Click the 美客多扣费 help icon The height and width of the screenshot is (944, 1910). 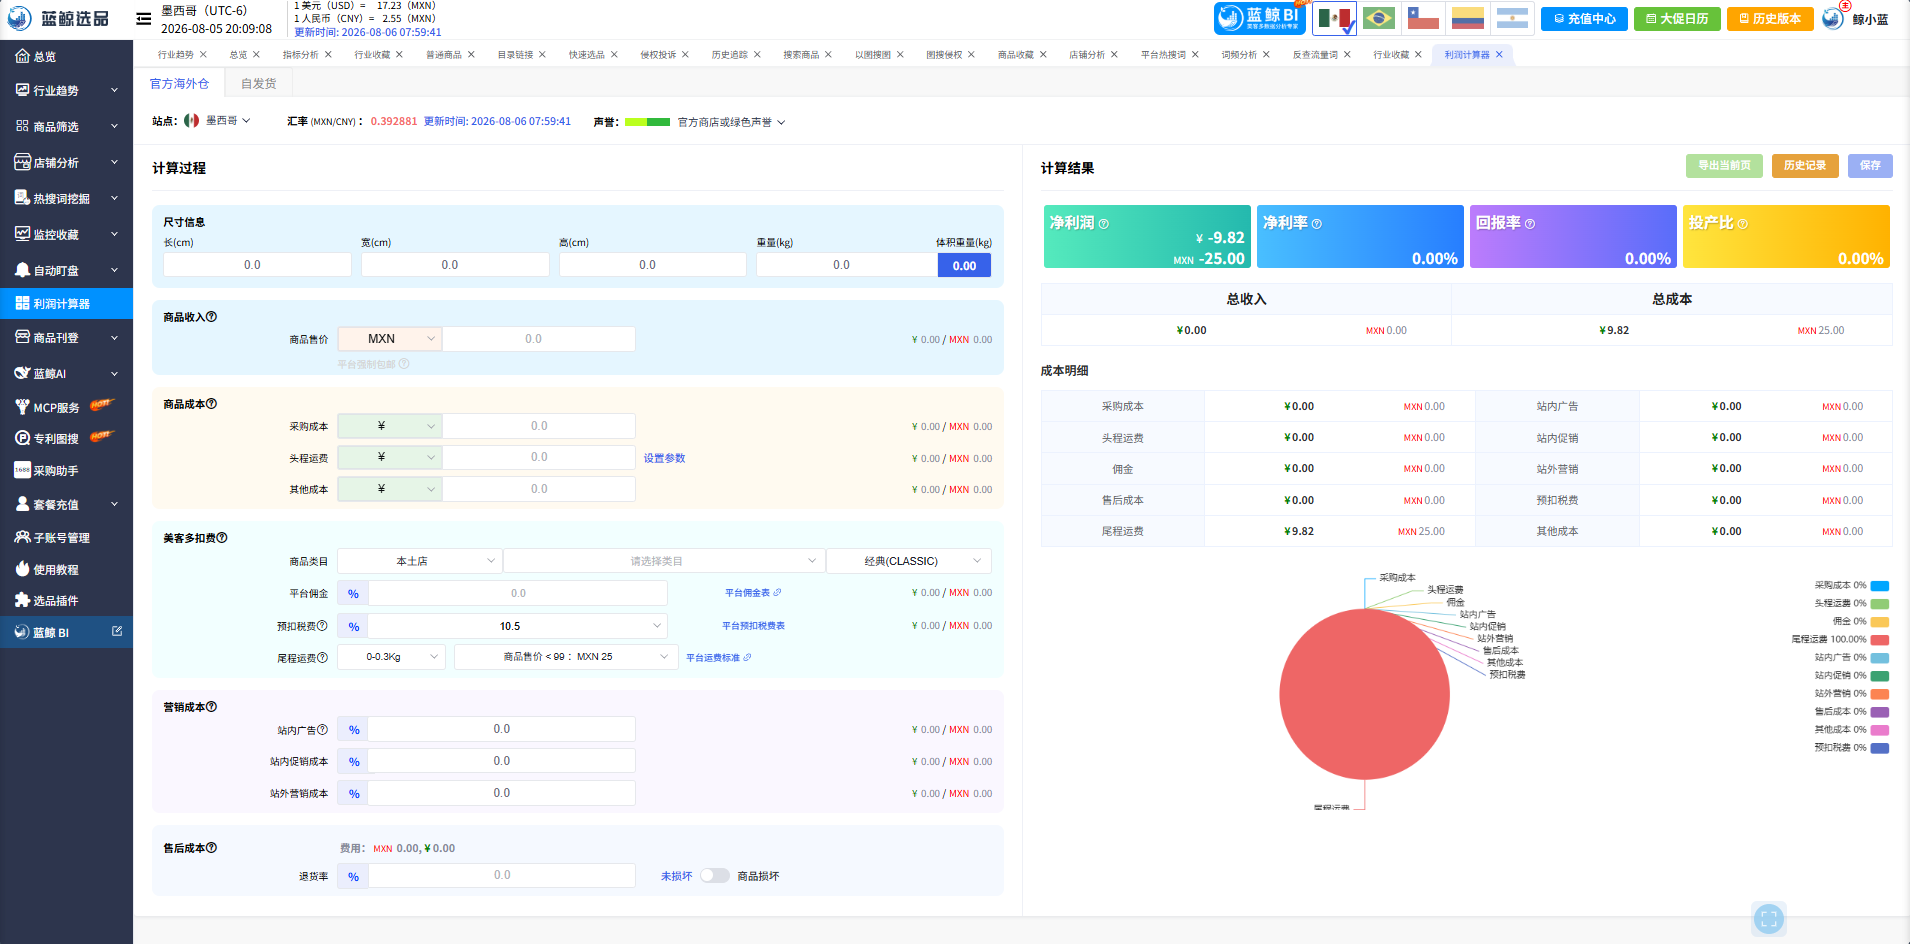222,538
